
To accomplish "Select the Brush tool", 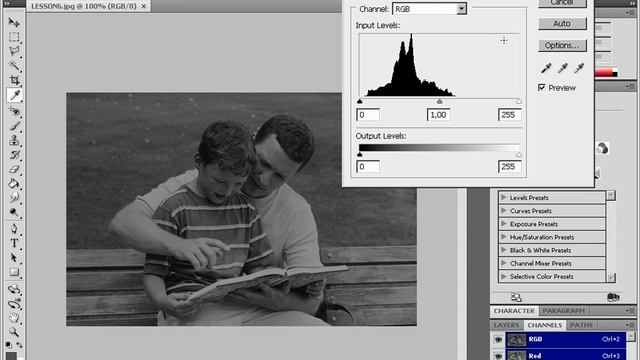I will (x=14, y=126).
